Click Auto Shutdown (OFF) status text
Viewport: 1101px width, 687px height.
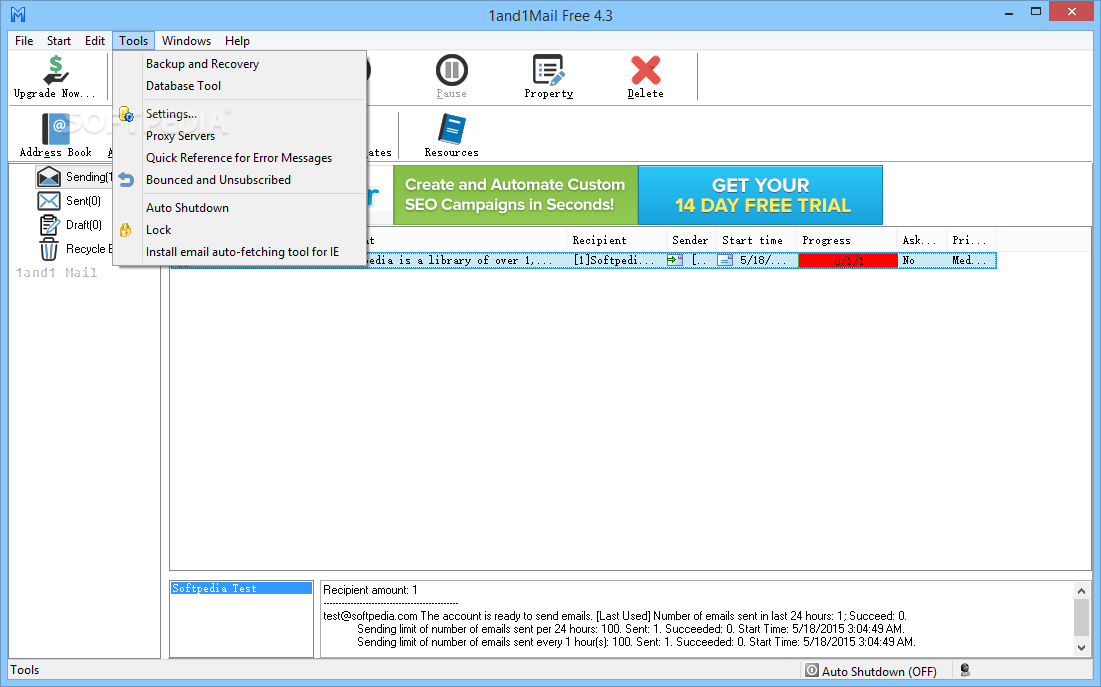[879, 672]
